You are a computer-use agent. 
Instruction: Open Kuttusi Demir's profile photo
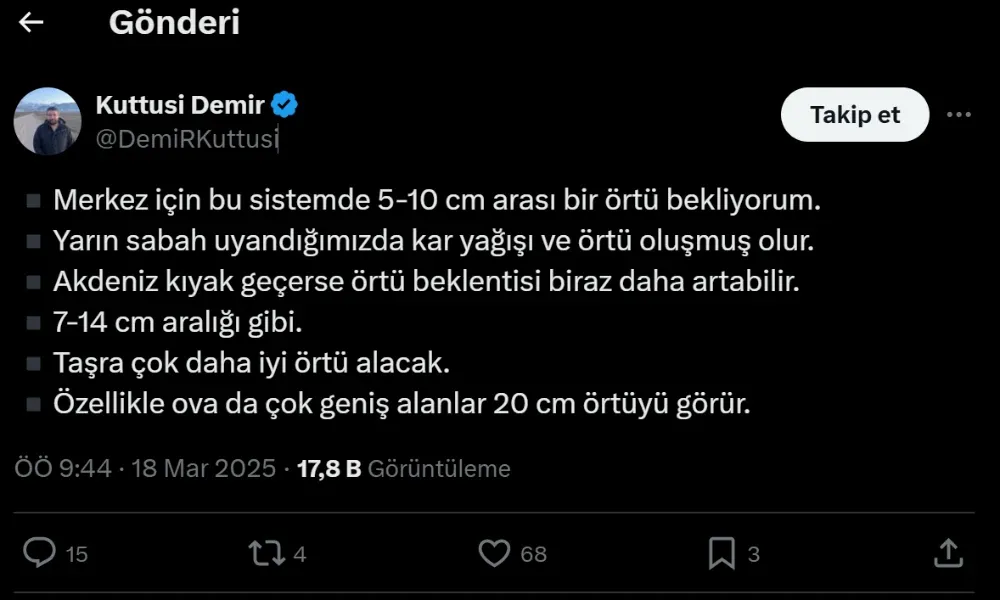46,121
